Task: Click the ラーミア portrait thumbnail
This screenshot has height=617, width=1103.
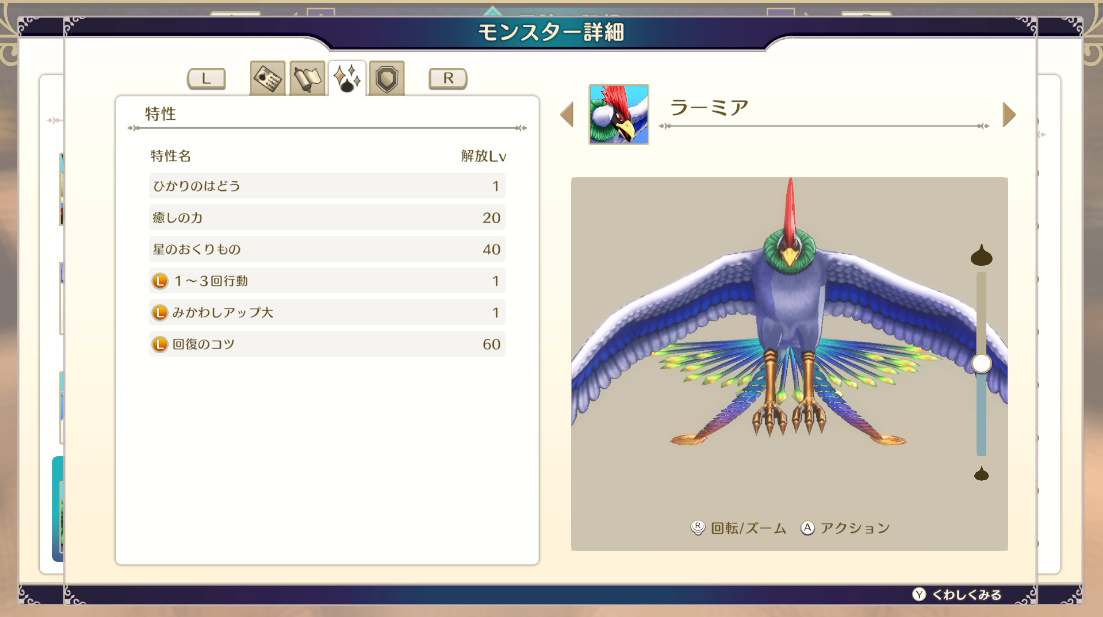Action: coord(618,114)
